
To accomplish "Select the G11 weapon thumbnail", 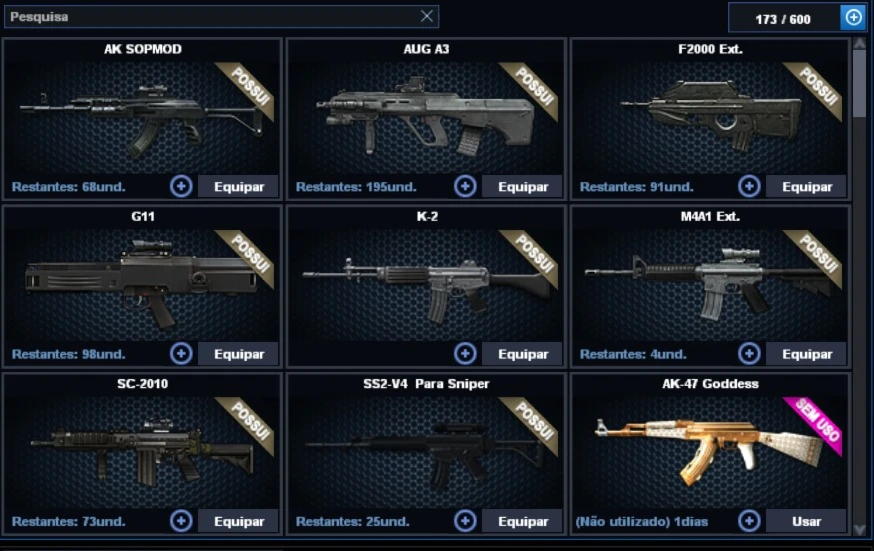I will [x=142, y=283].
